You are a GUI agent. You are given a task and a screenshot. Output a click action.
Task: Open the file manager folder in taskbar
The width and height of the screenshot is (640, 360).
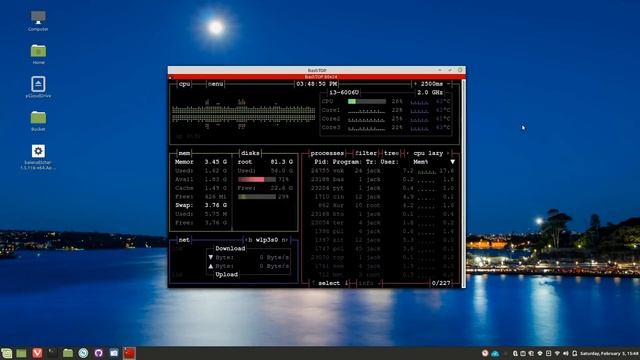[68, 353]
